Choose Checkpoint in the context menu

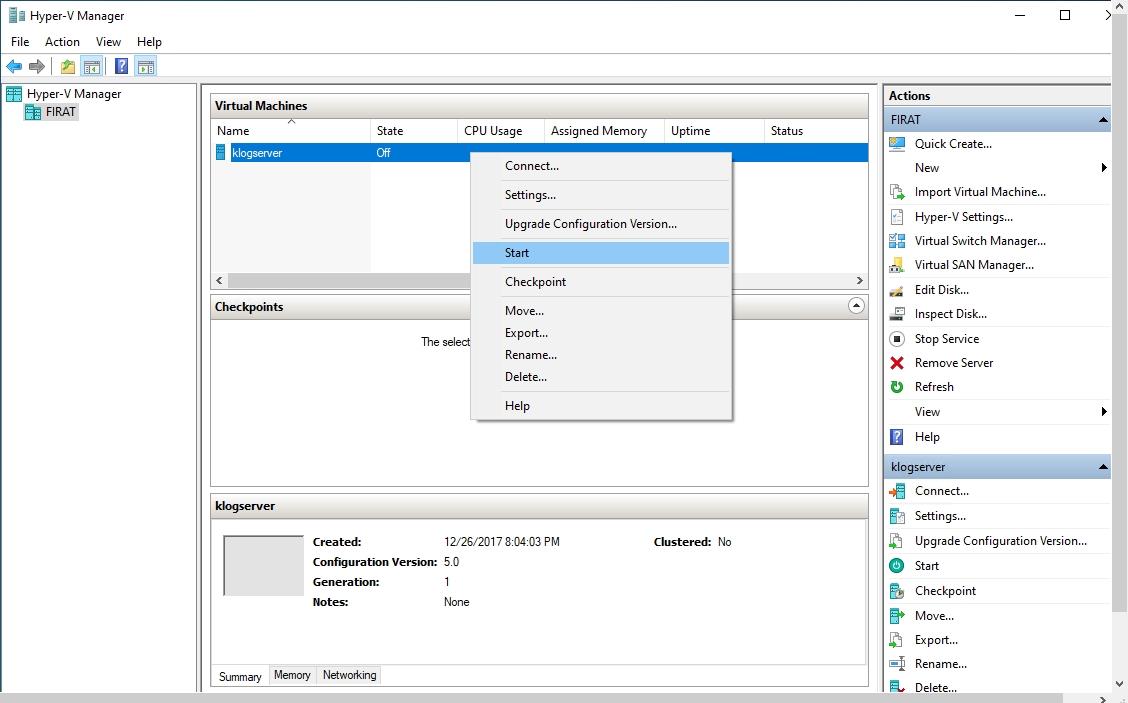(601, 282)
